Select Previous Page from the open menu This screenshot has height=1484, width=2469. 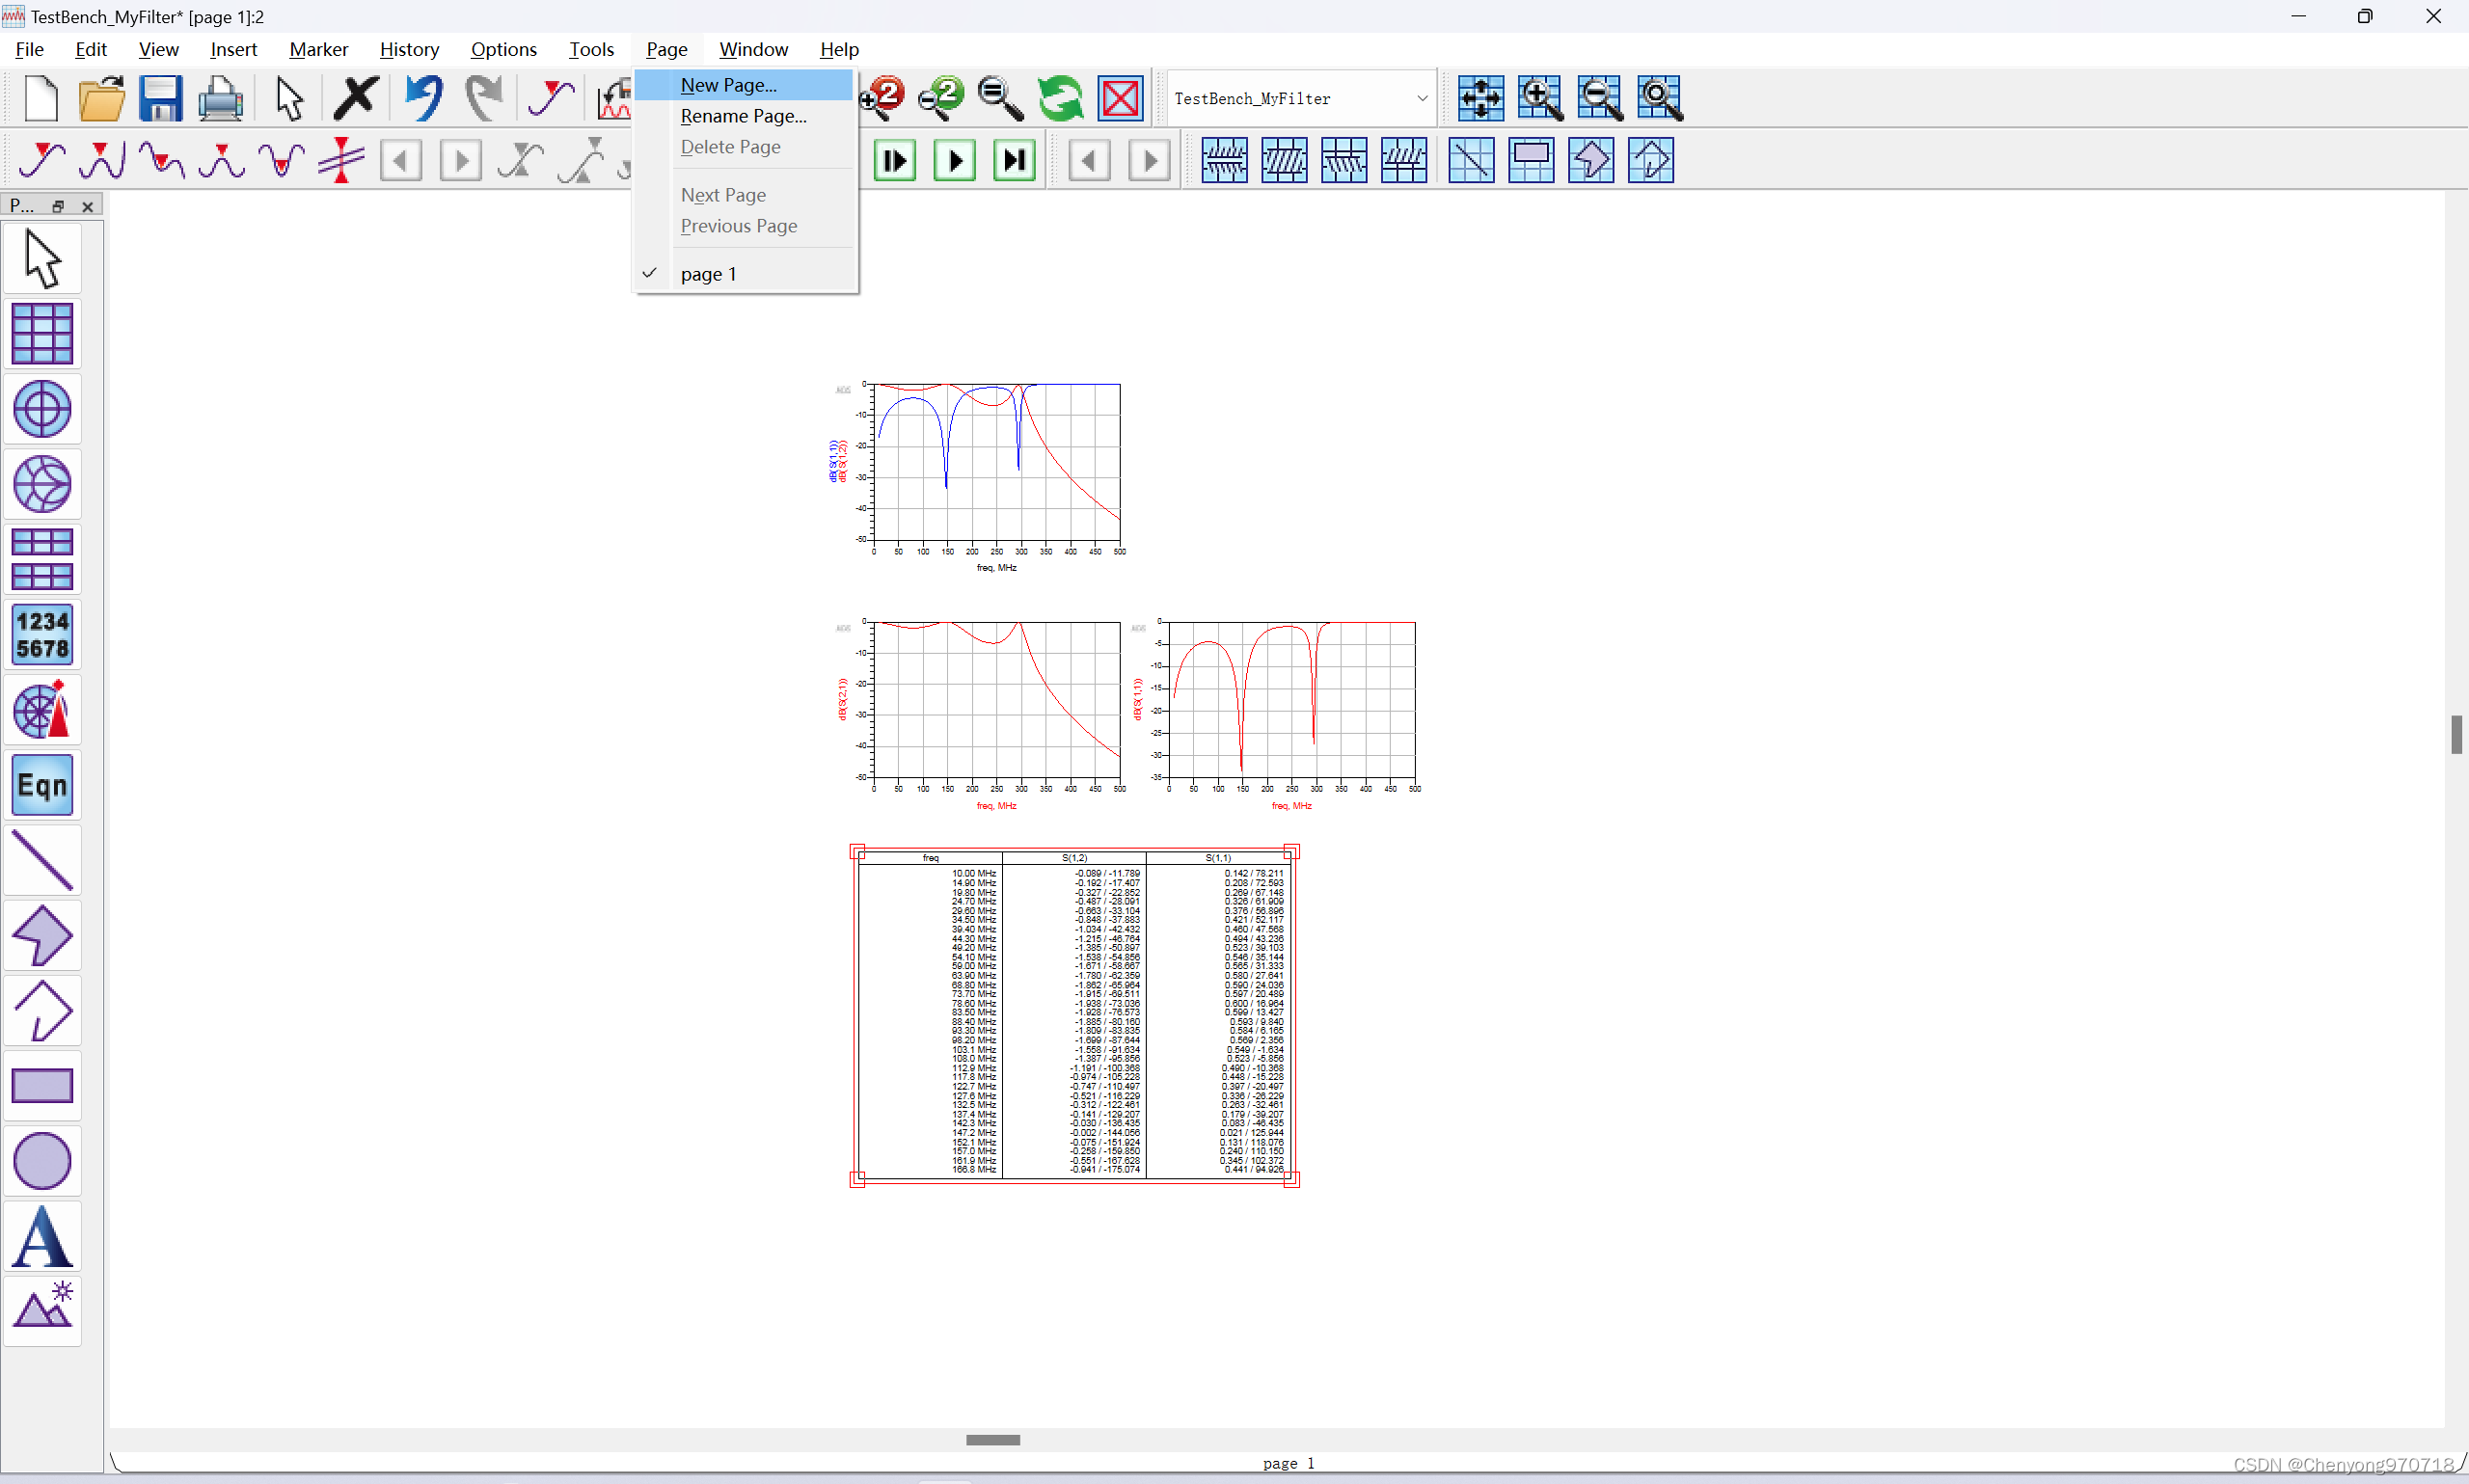pos(738,226)
